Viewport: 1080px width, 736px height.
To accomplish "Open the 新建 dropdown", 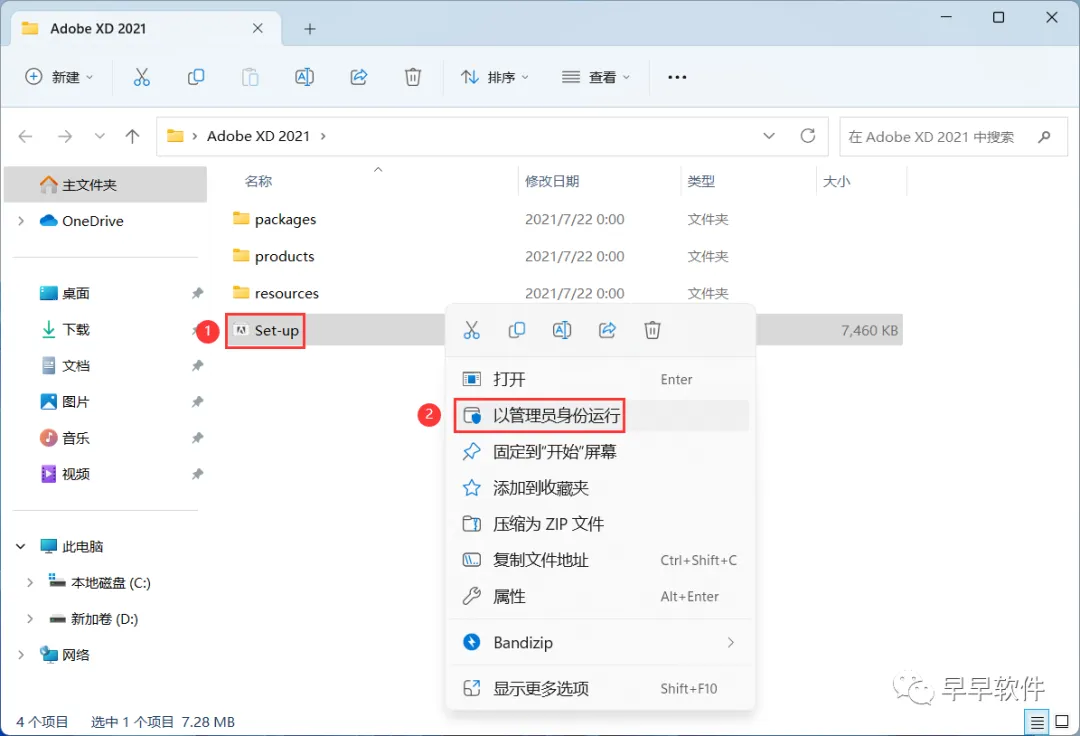I will coord(59,77).
